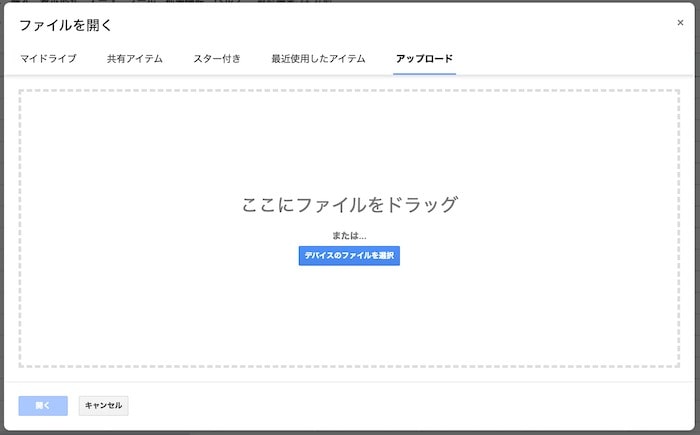Close the ファイルを開く dialog with X
The image size is (700, 435).
click(680, 22)
